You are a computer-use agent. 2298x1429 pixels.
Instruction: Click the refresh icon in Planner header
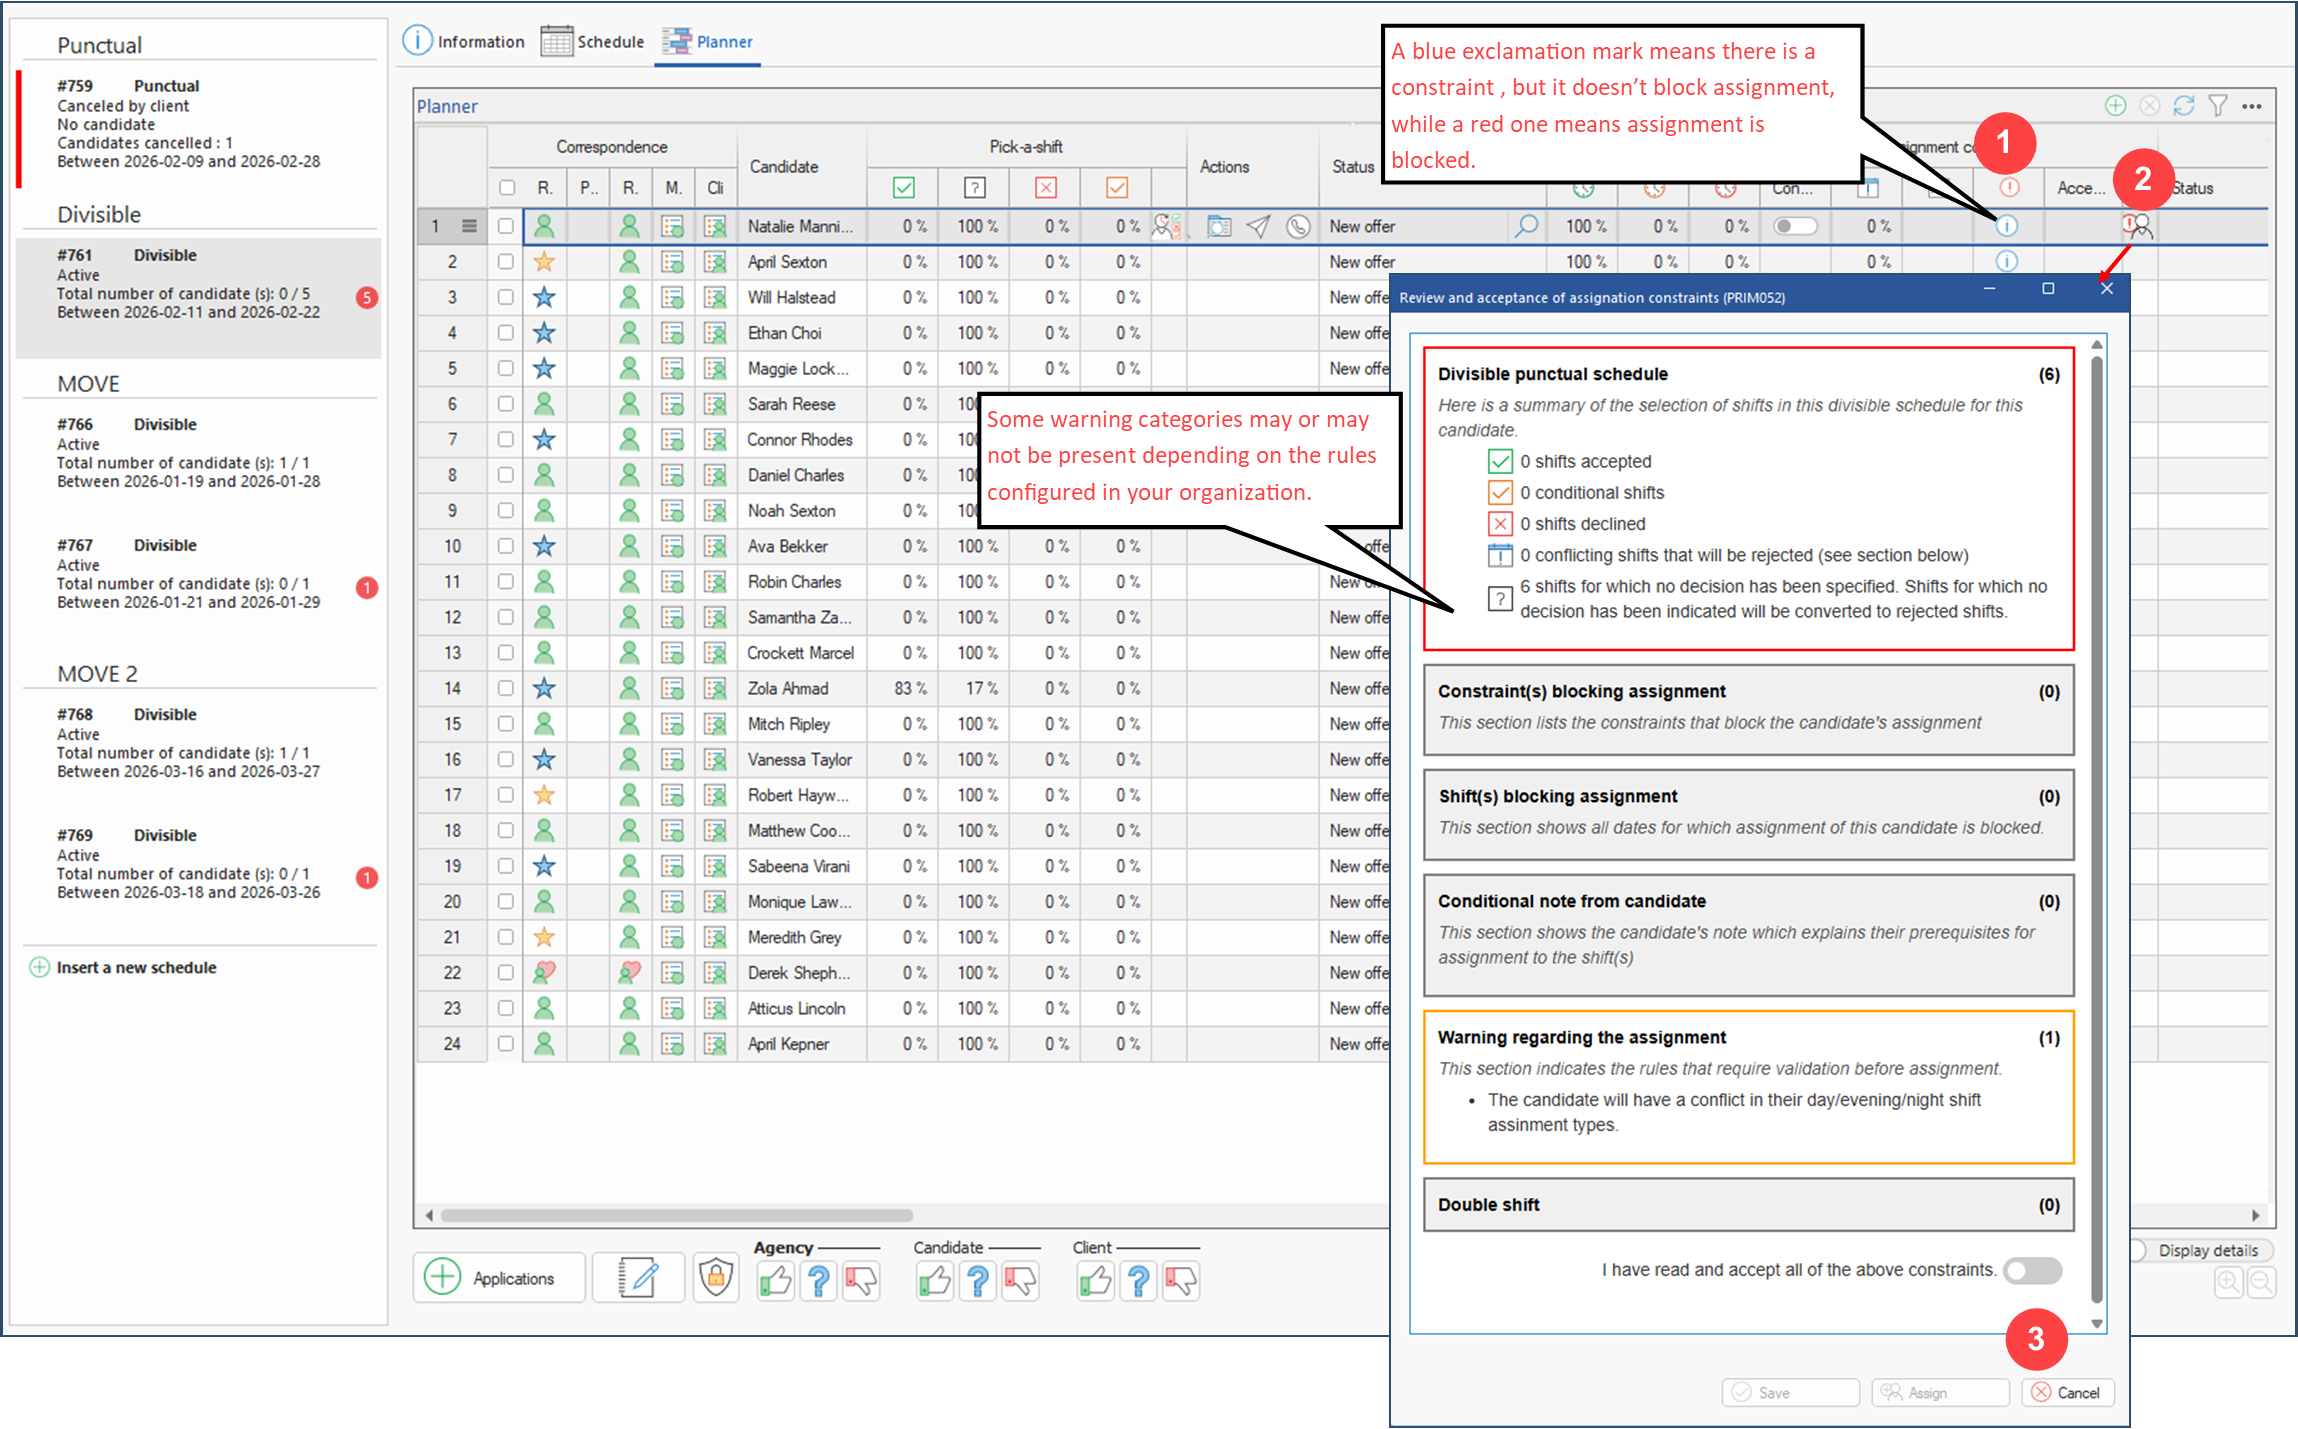pos(2184,106)
